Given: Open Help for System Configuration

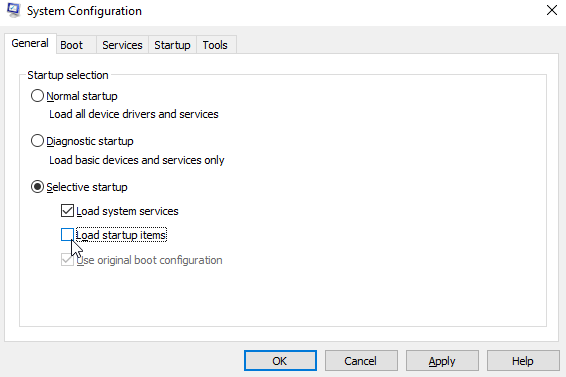Looking at the screenshot, I should coord(523,361).
